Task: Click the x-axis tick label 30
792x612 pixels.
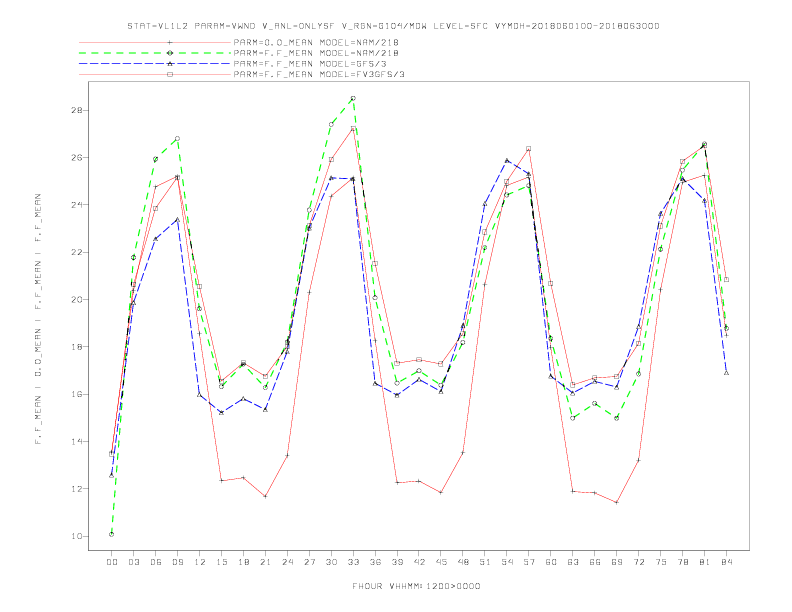Action: [331, 562]
